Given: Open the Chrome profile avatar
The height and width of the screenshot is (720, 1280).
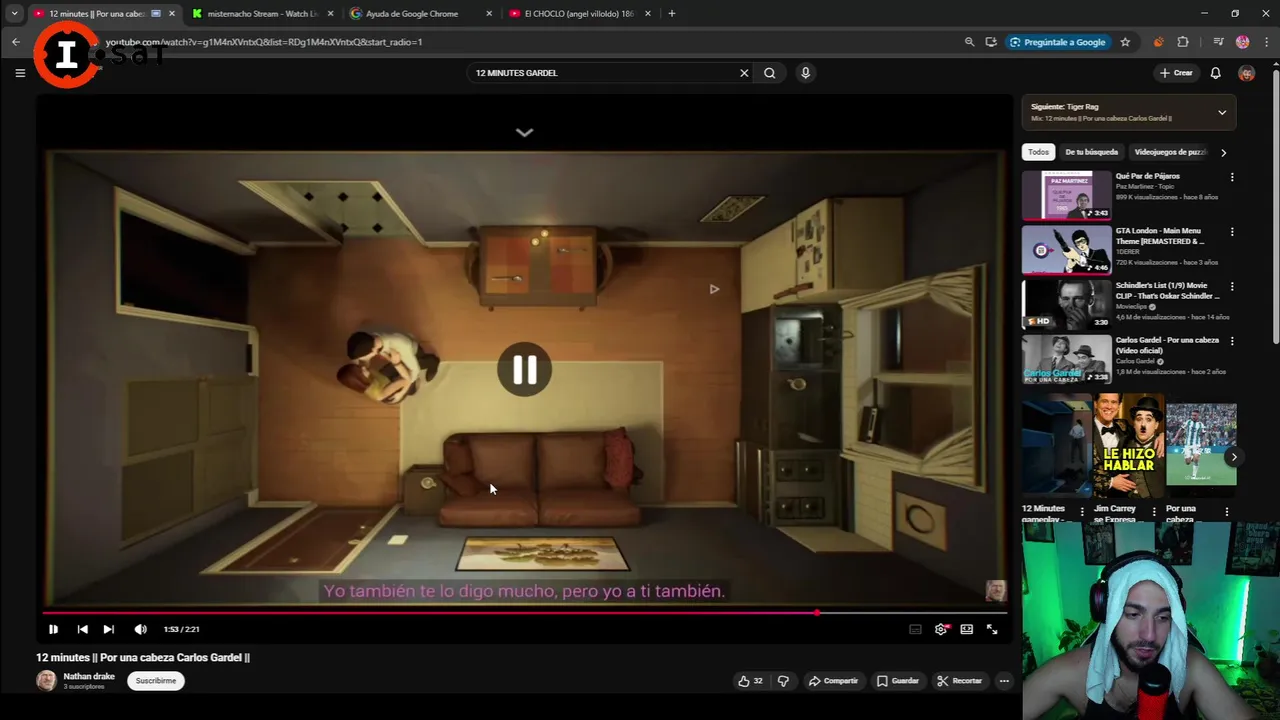Looking at the screenshot, I should [1242, 42].
